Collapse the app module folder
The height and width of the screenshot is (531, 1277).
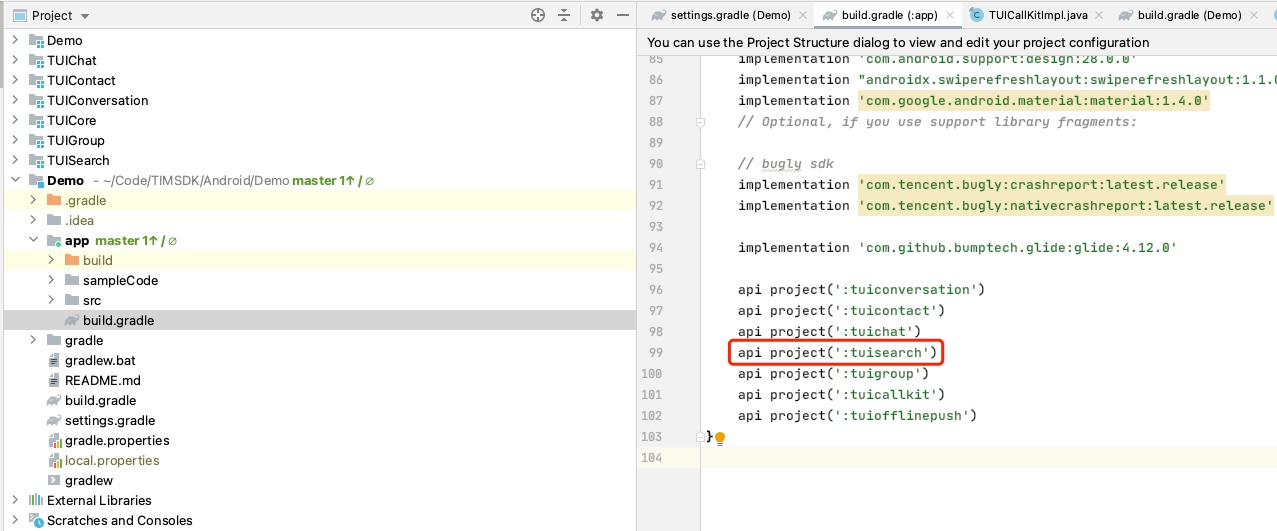click(33, 240)
